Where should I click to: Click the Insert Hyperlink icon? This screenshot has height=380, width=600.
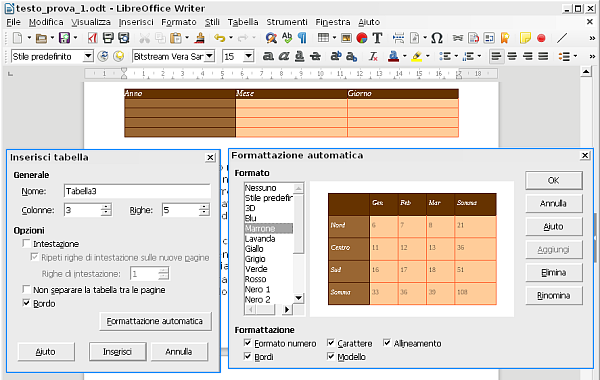coord(458,38)
